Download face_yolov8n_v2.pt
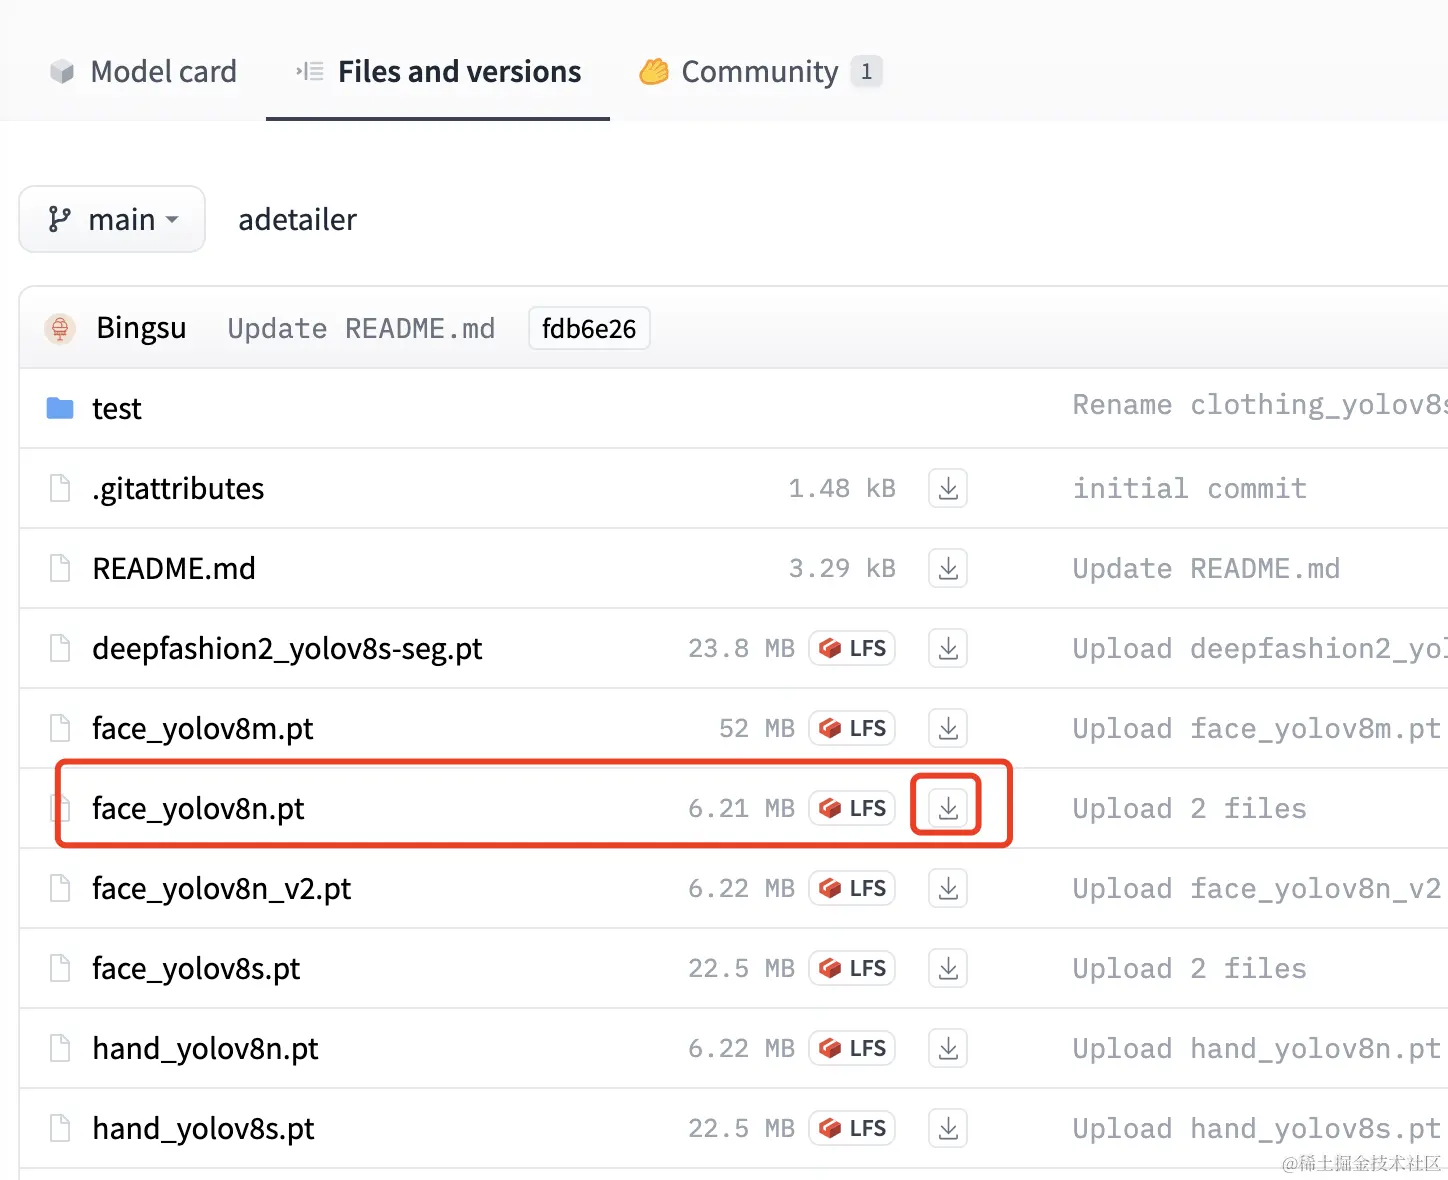This screenshot has width=1448, height=1180. [948, 888]
